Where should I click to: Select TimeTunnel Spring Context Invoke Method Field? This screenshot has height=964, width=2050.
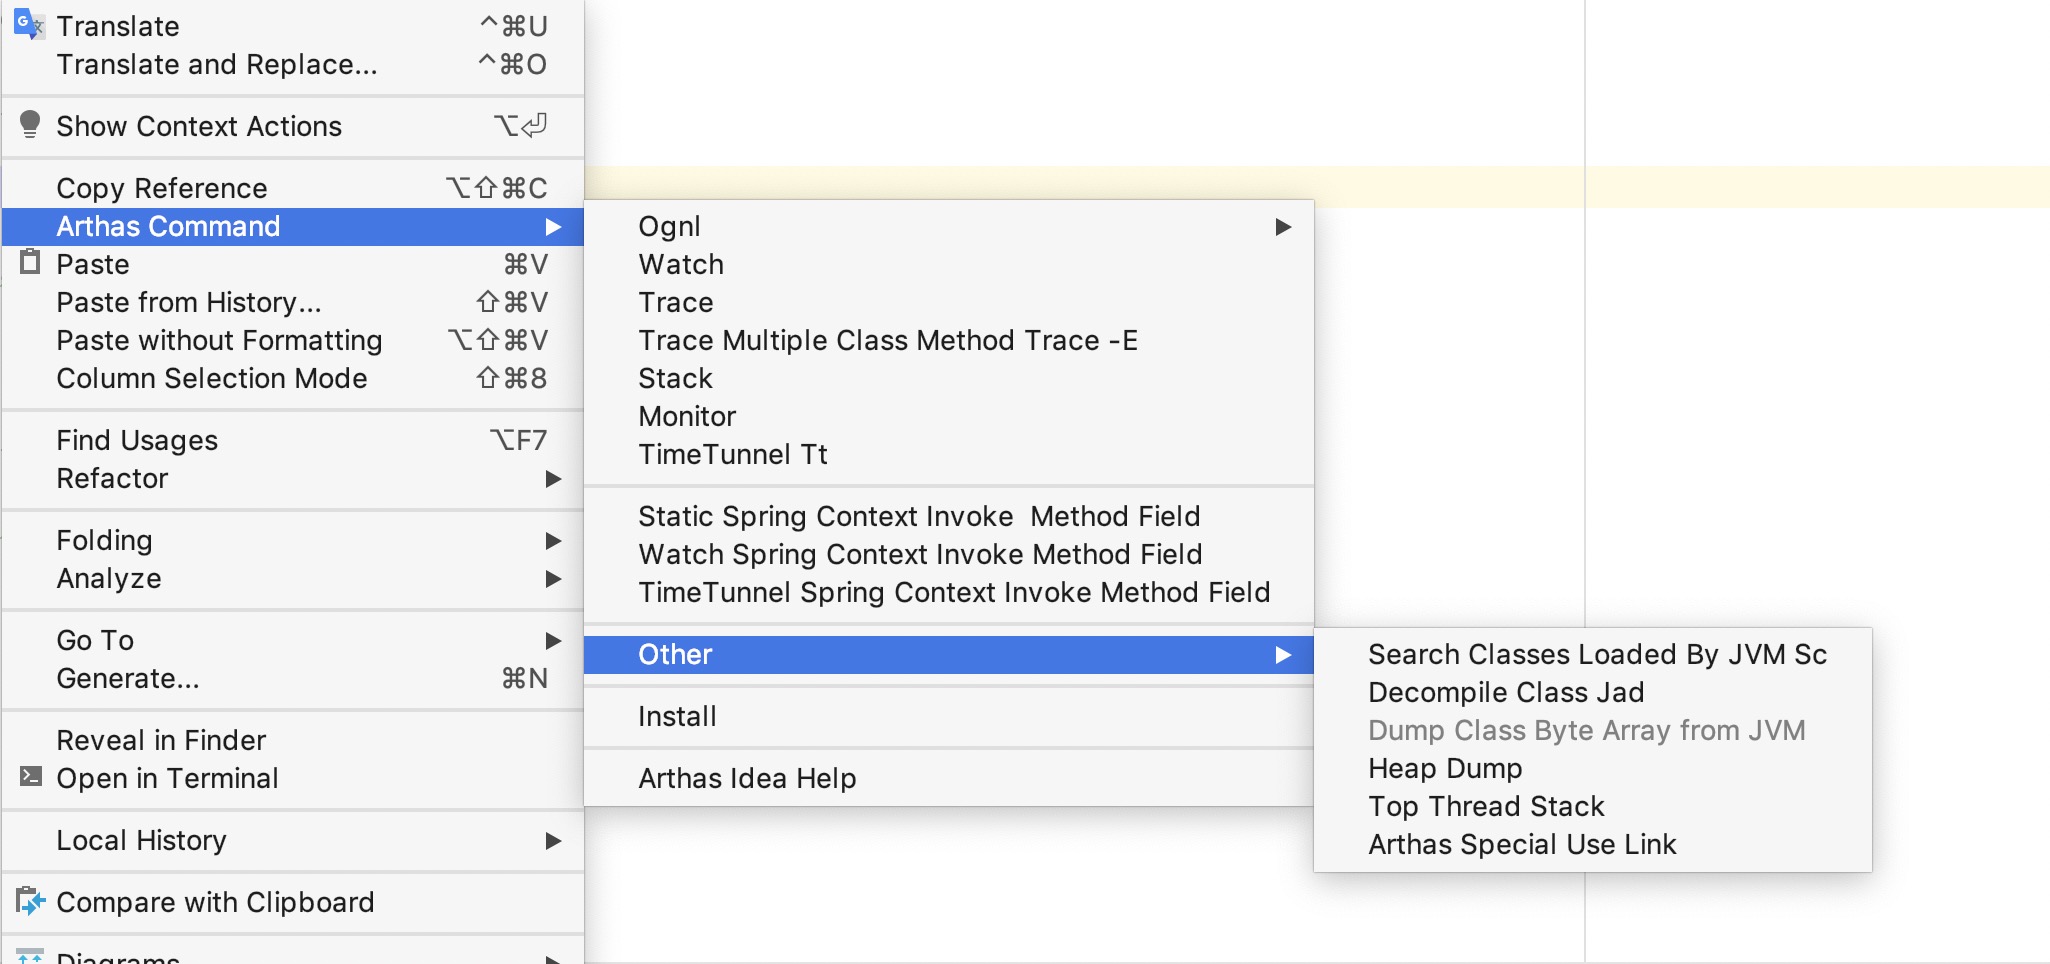(948, 592)
